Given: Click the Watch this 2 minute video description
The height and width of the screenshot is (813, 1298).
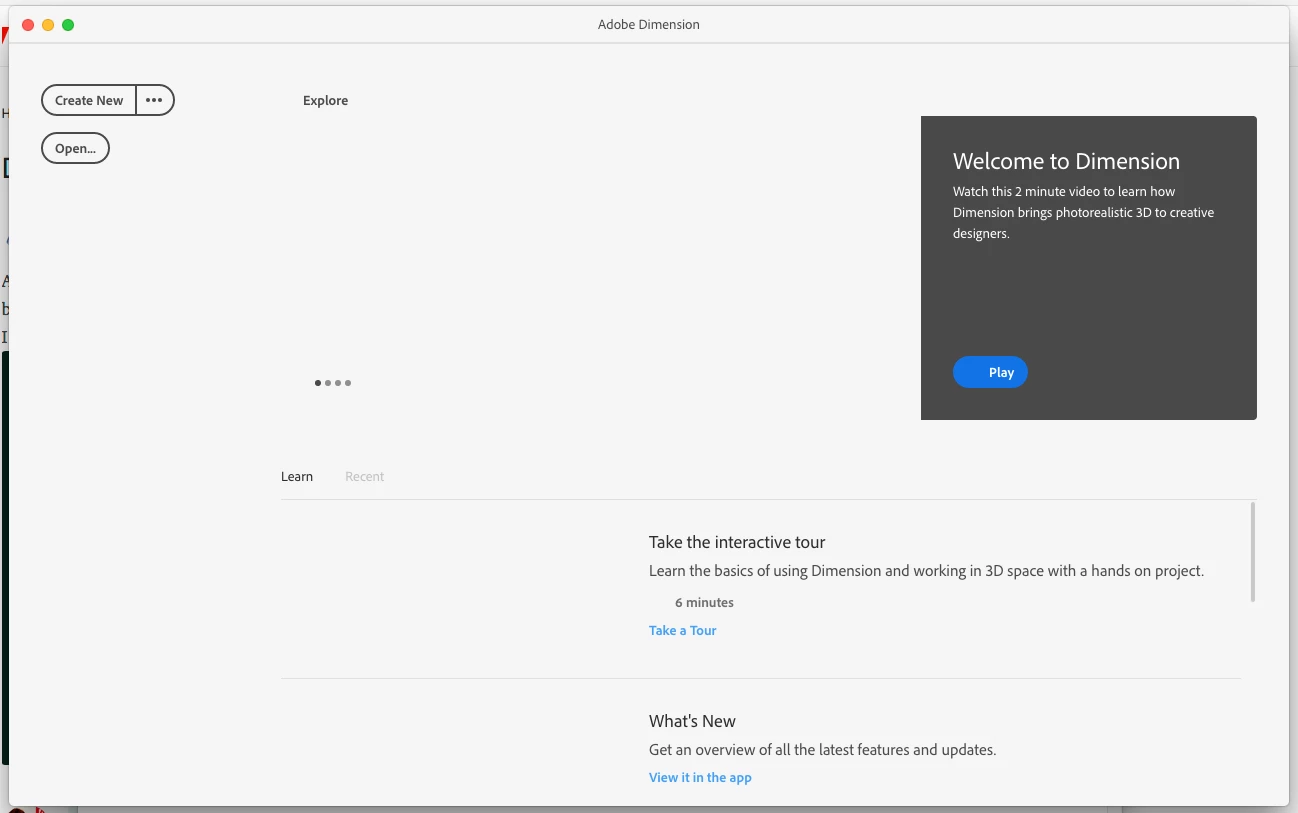Looking at the screenshot, I should [x=1083, y=212].
